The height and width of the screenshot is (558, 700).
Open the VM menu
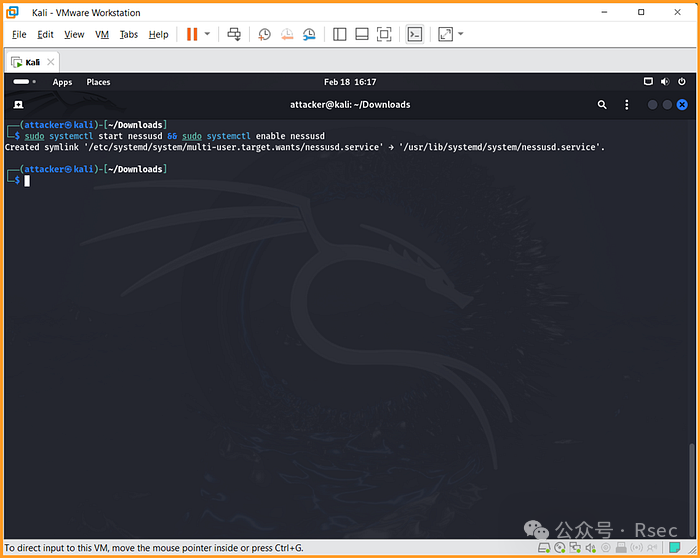(102, 34)
